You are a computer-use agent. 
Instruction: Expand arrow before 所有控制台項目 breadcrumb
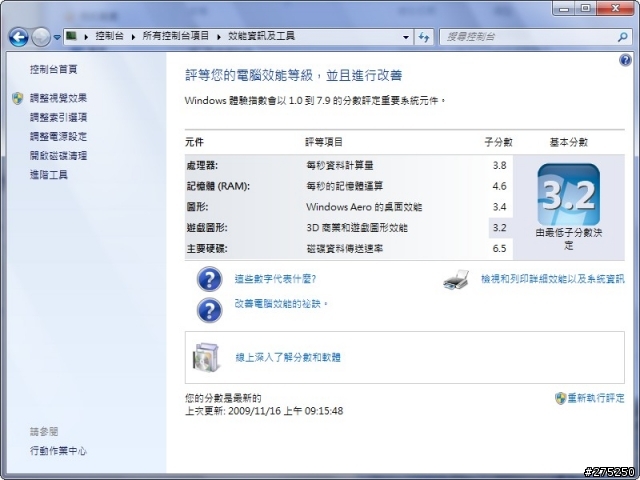point(133,37)
